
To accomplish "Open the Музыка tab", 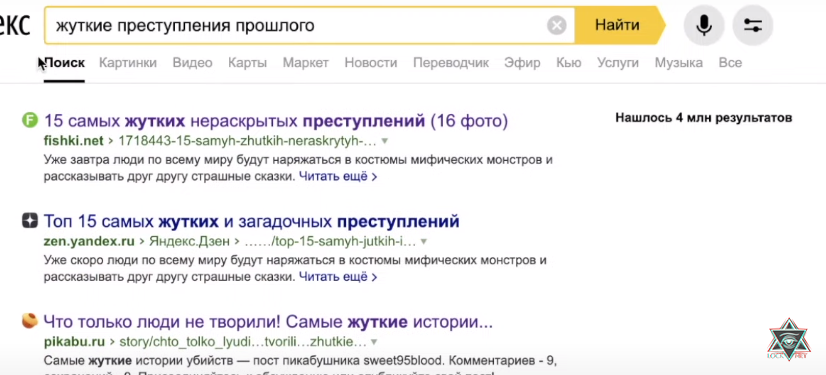I will 678,63.
